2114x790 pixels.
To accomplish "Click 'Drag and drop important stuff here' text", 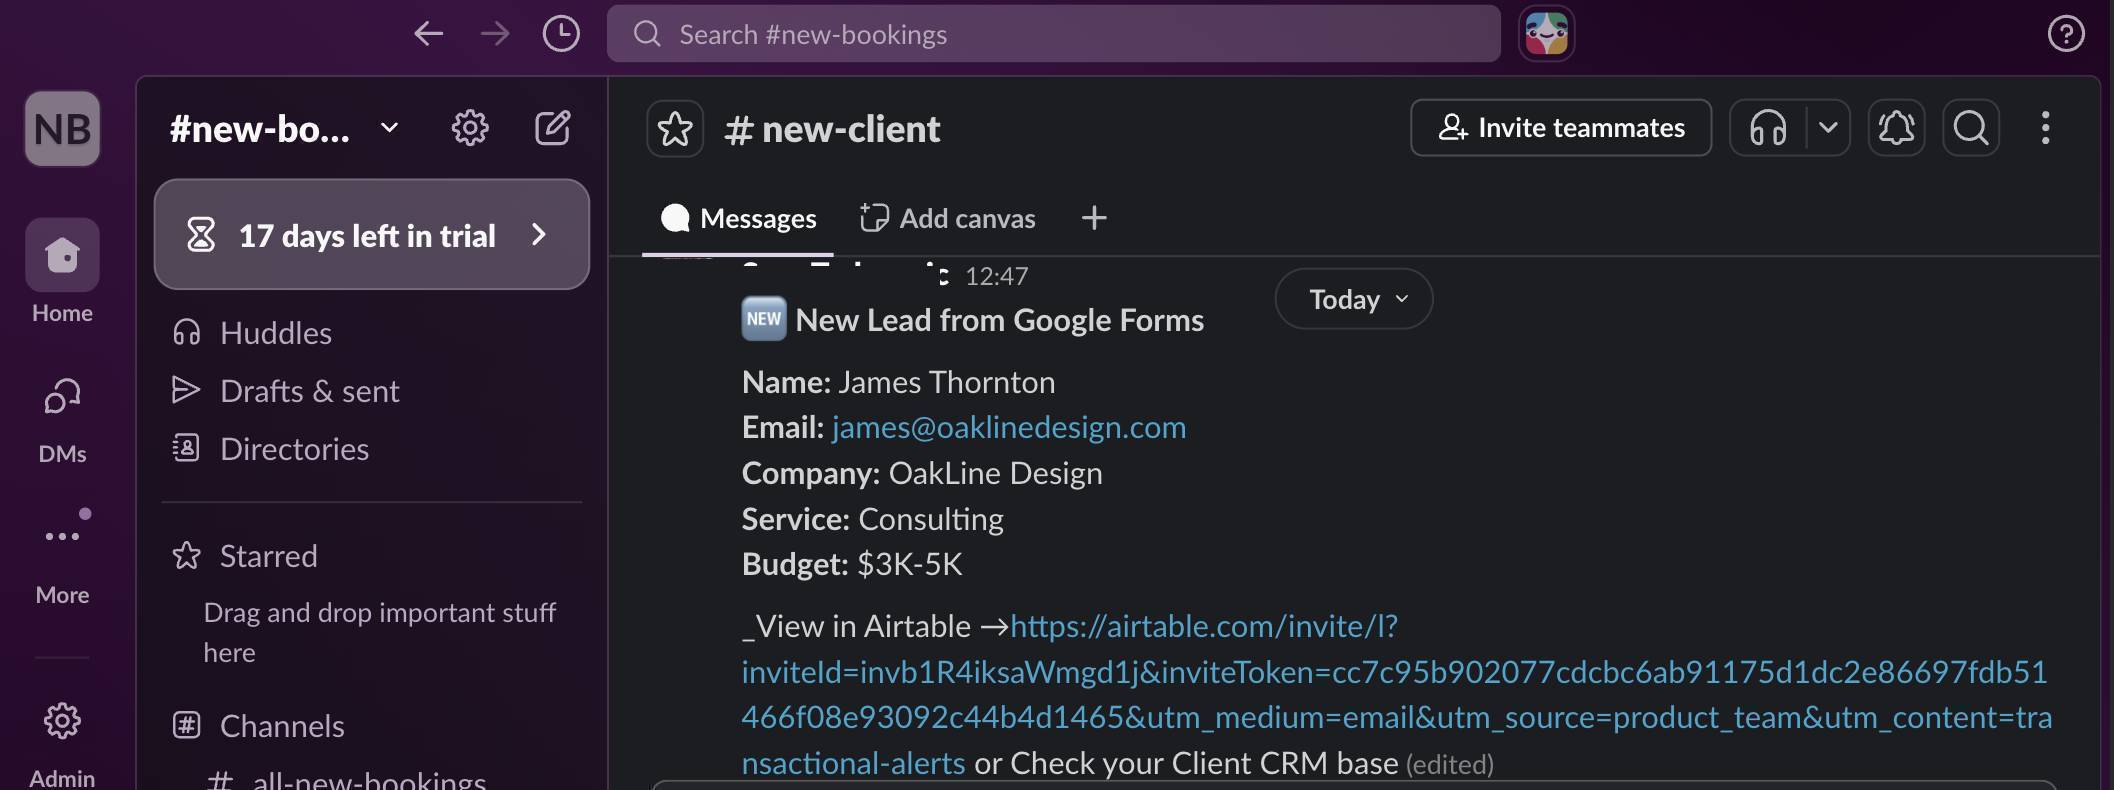I will 380,632.
